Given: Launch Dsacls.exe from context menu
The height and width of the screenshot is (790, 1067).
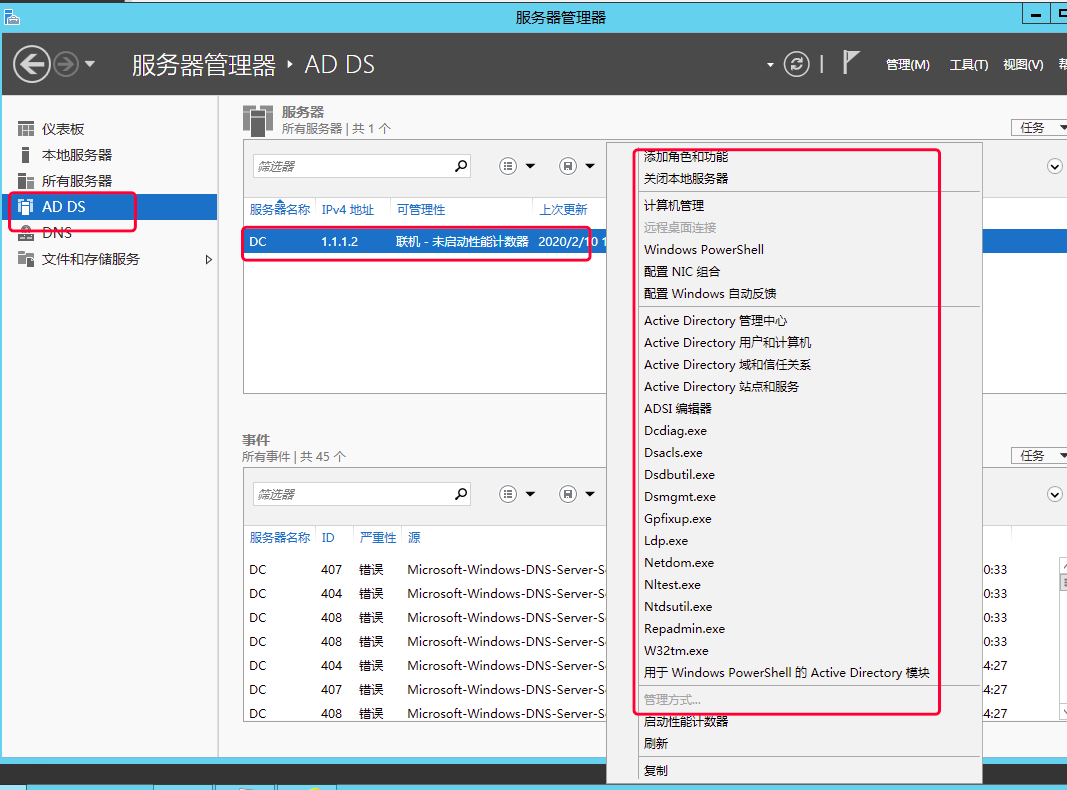Looking at the screenshot, I should [x=673, y=452].
